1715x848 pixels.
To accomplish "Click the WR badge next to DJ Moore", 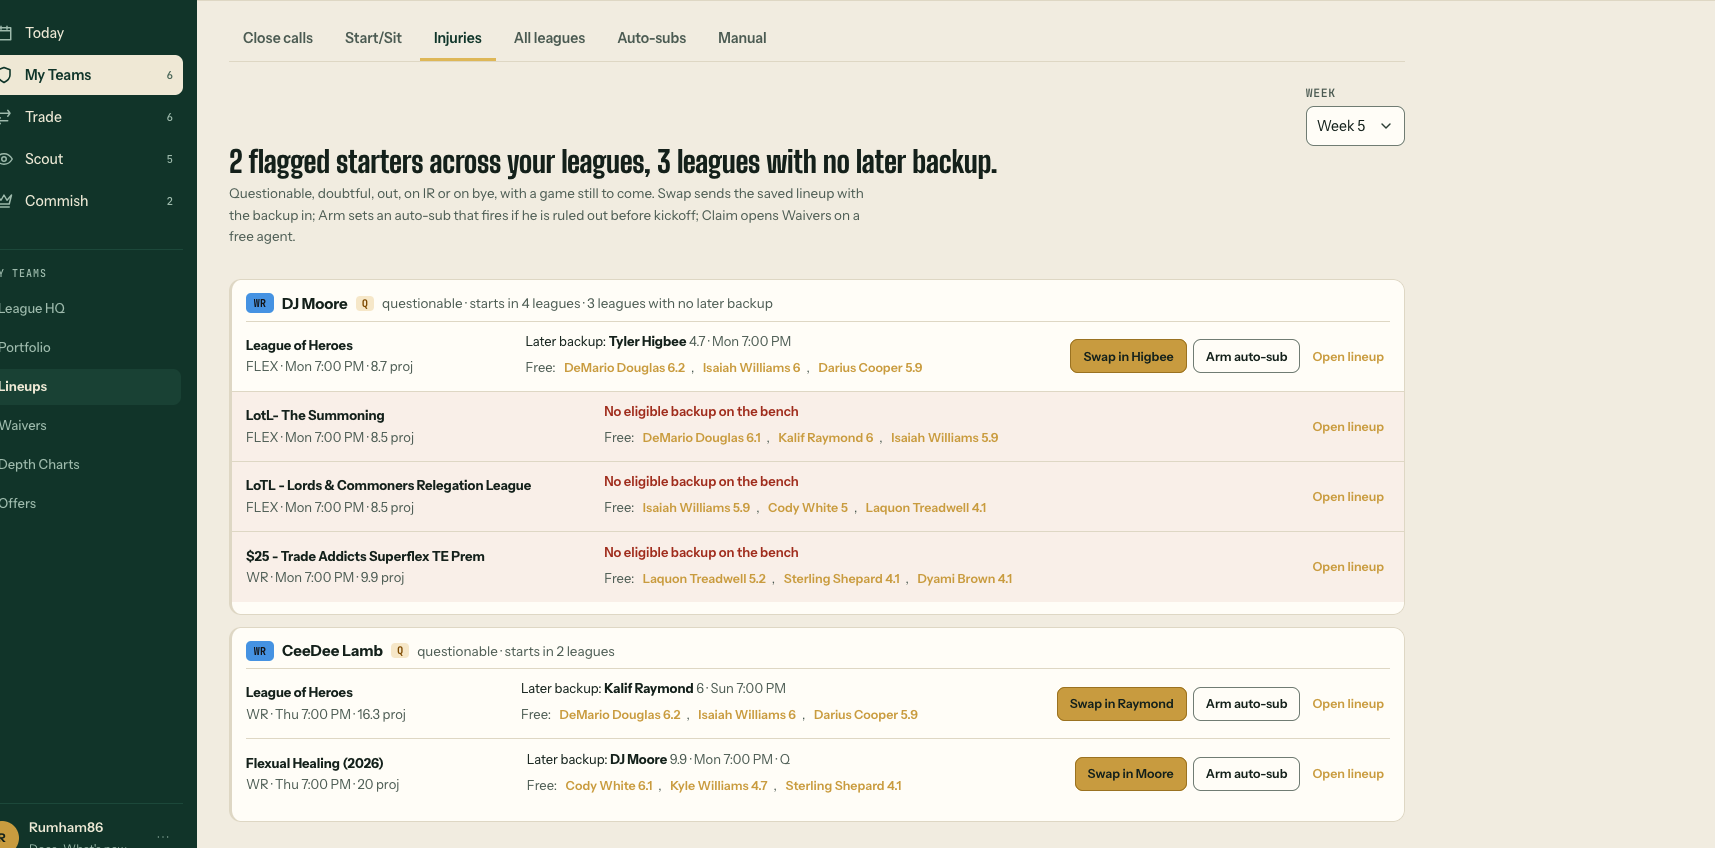I will click(x=260, y=303).
